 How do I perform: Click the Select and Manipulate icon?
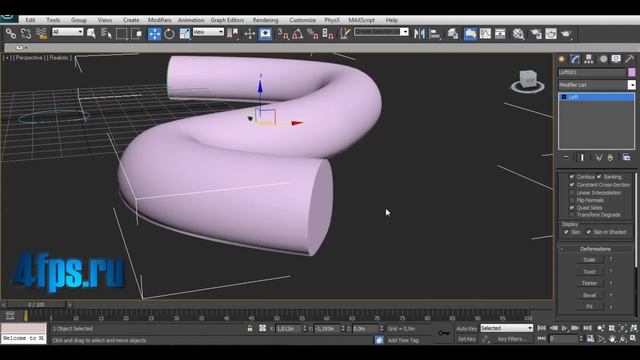249,34
